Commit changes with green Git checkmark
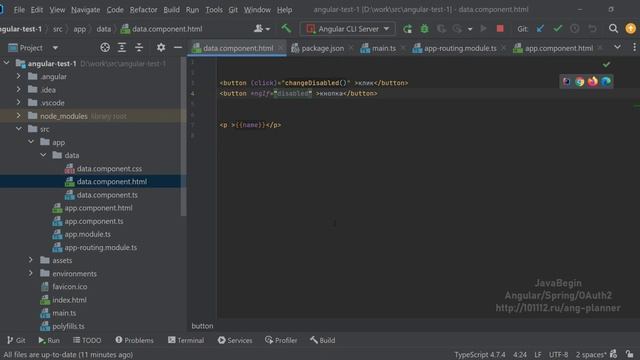 (x=558, y=29)
